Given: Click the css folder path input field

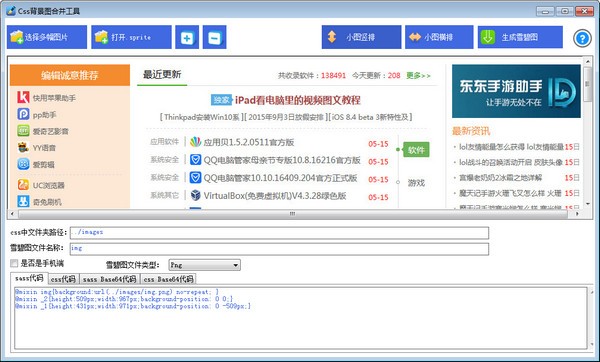Looking at the screenshot, I should [279, 232].
